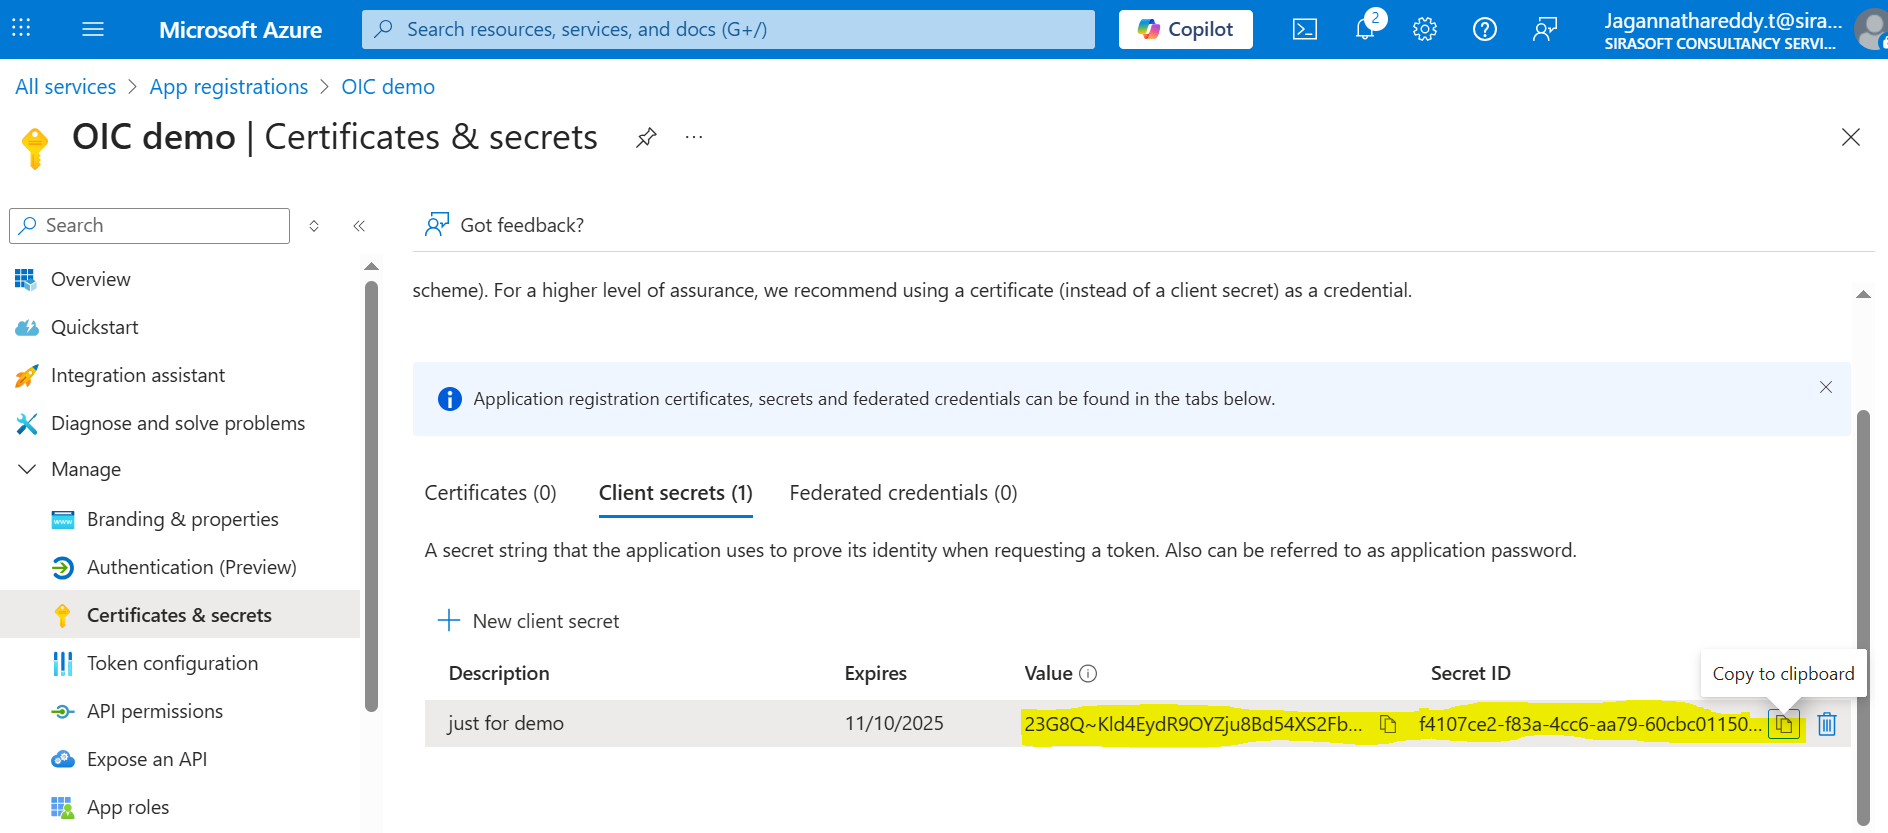Open the help question mark menu
Viewport: 1888px width, 833px height.
point(1485,29)
